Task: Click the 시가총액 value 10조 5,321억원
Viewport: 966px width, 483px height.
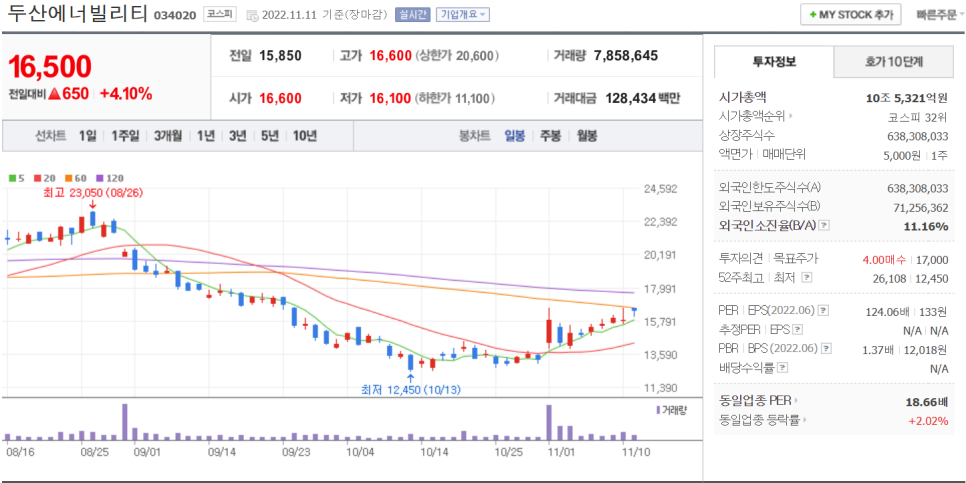Action: (x=907, y=97)
